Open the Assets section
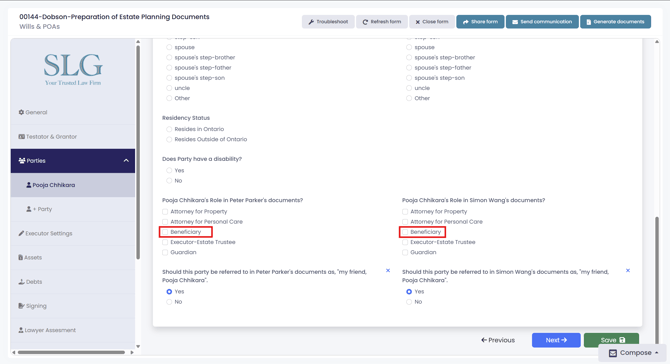Screen dimensions: 670x364 click(x=73, y=258)
